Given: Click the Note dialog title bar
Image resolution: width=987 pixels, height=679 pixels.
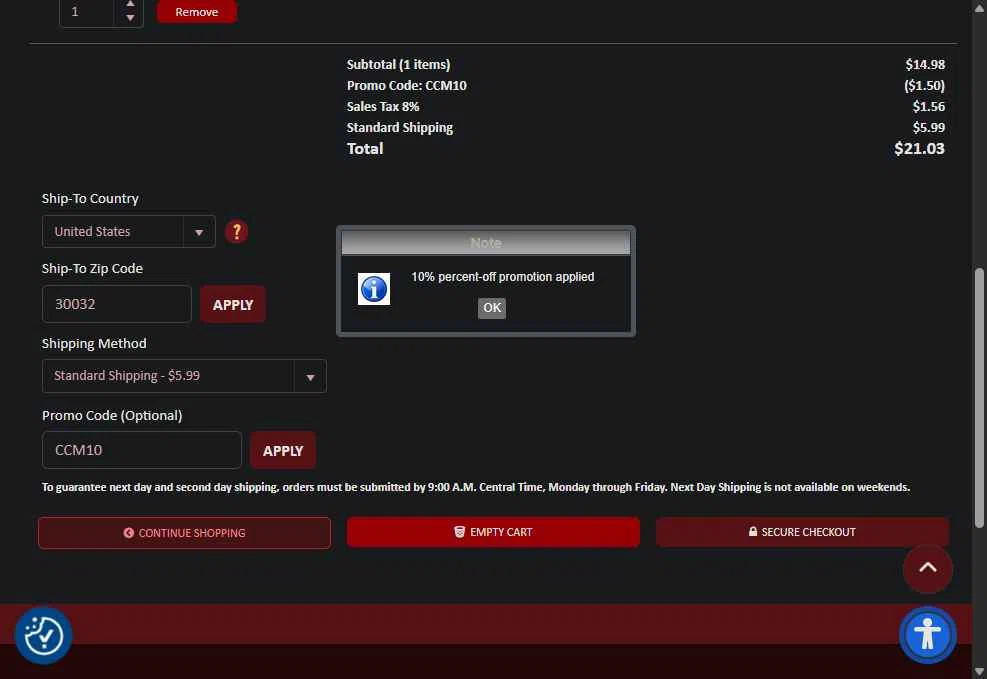Looking at the screenshot, I should tap(486, 243).
